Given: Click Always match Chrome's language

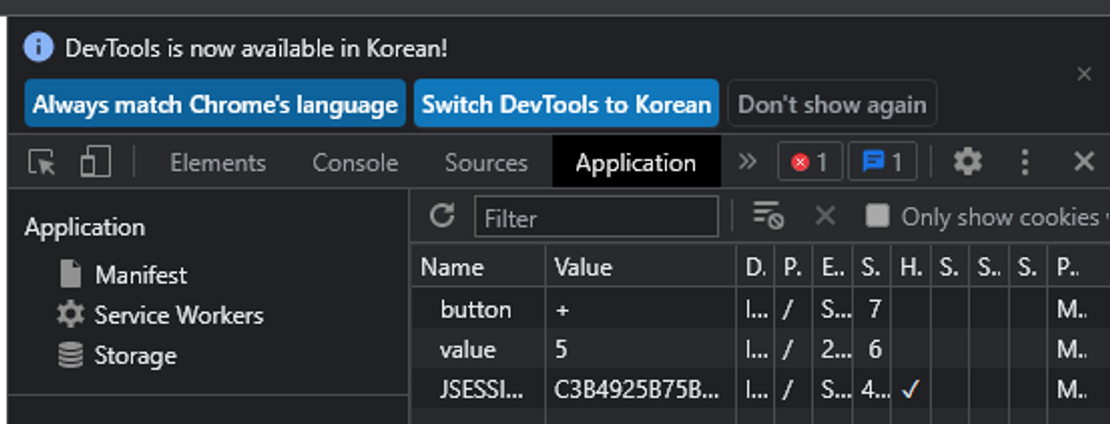Looking at the screenshot, I should point(215,104).
